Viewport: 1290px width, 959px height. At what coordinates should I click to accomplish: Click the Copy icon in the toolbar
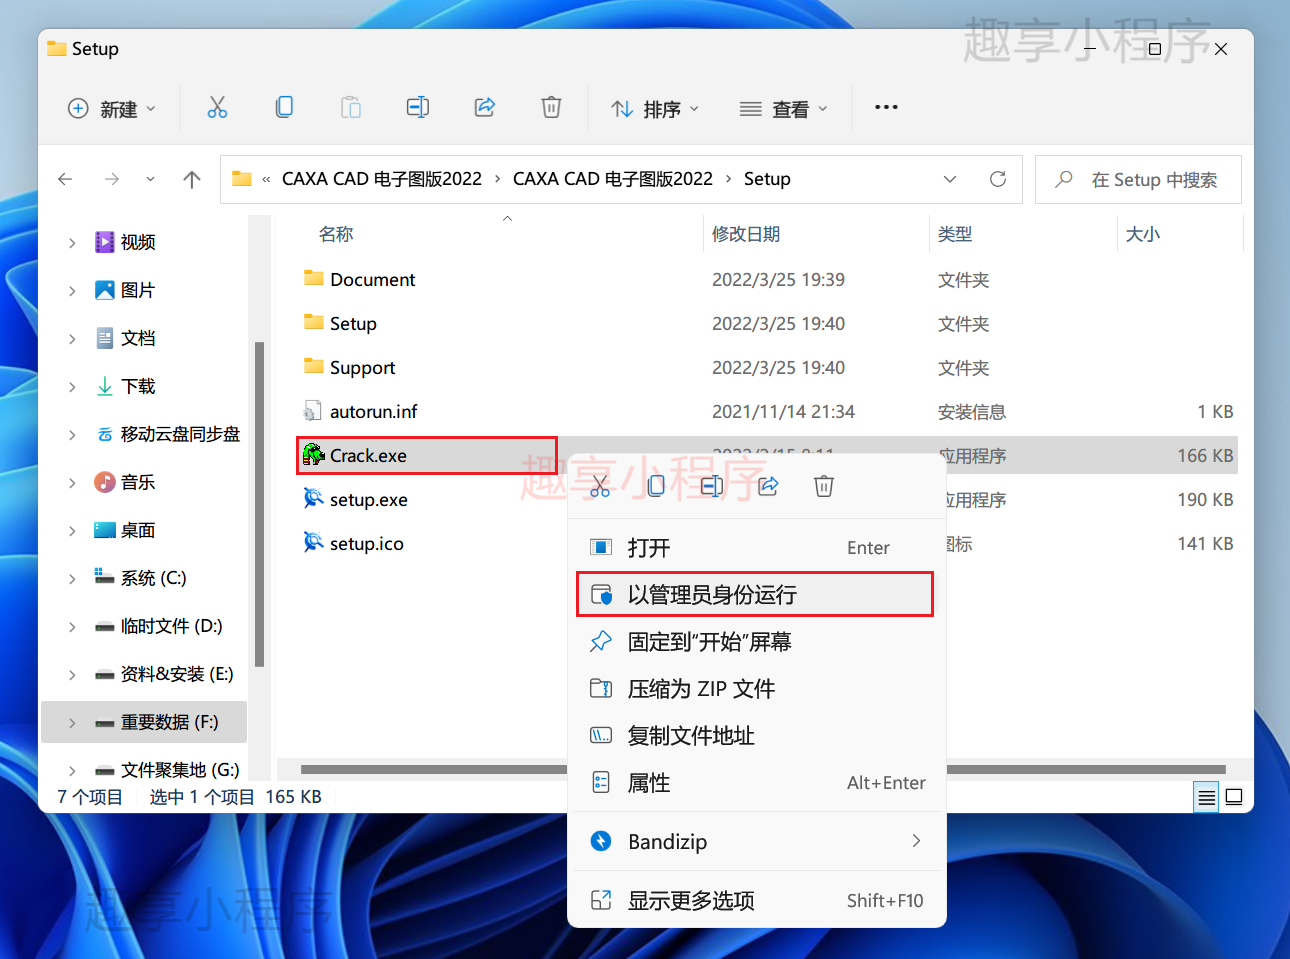(x=284, y=107)
